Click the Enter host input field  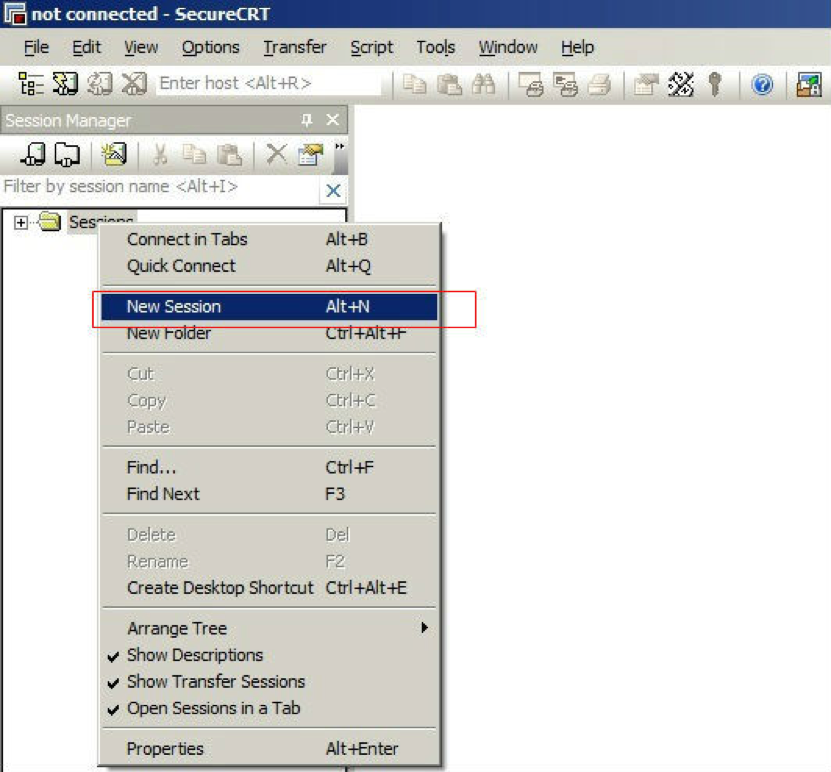tap(268, 84)
